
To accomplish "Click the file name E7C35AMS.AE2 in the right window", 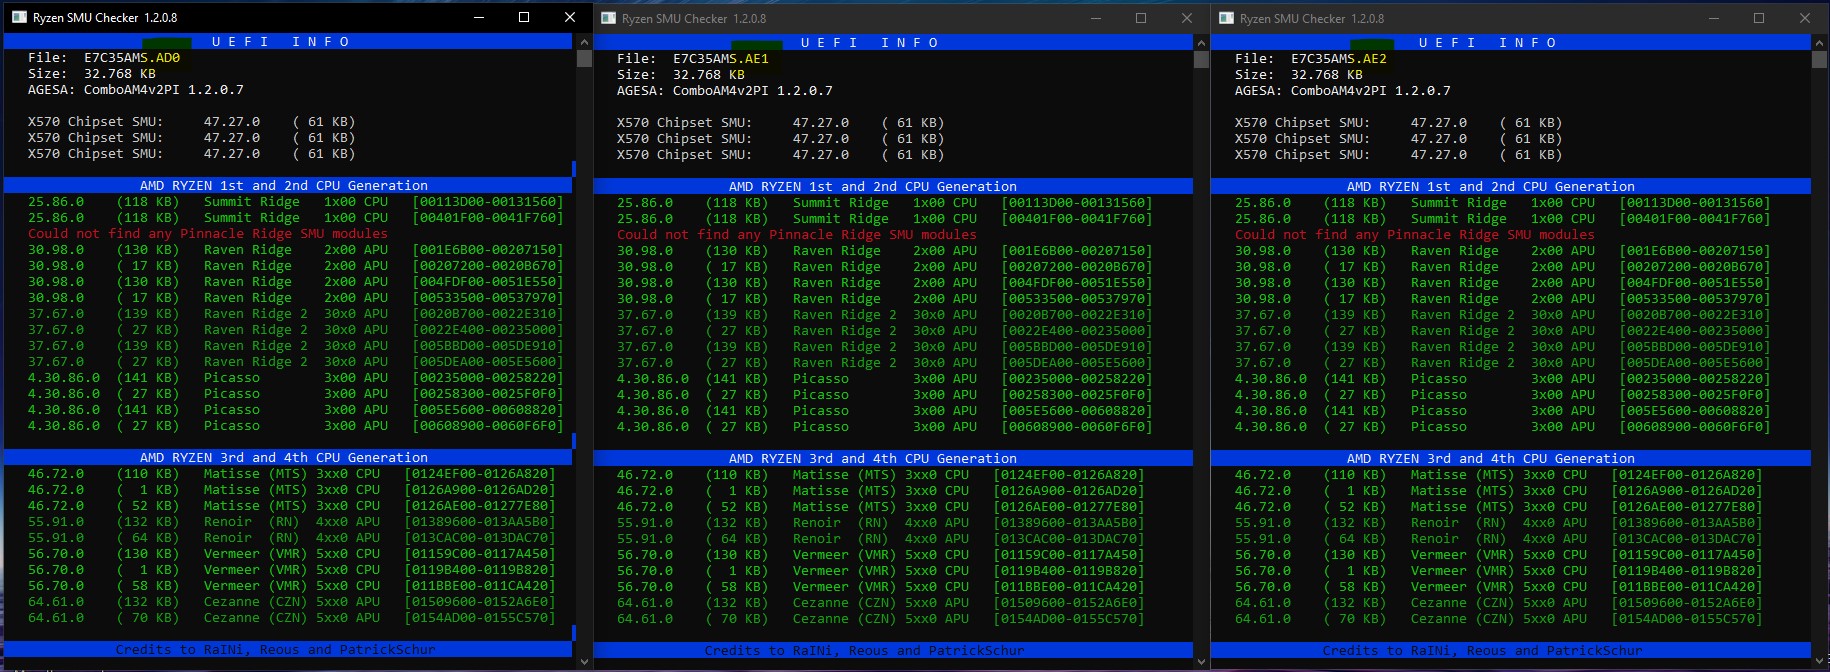I will point(1339,59).
